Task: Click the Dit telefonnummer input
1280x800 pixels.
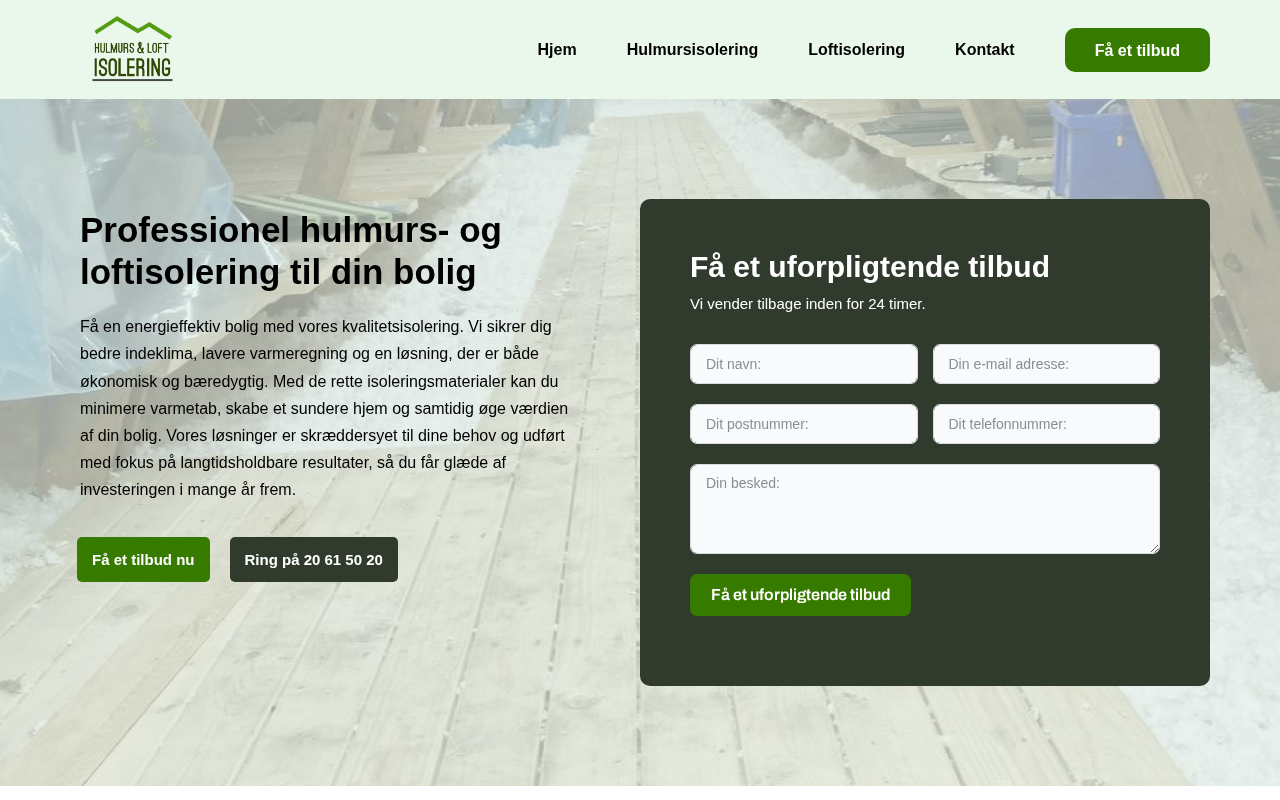Action: 1046,424
